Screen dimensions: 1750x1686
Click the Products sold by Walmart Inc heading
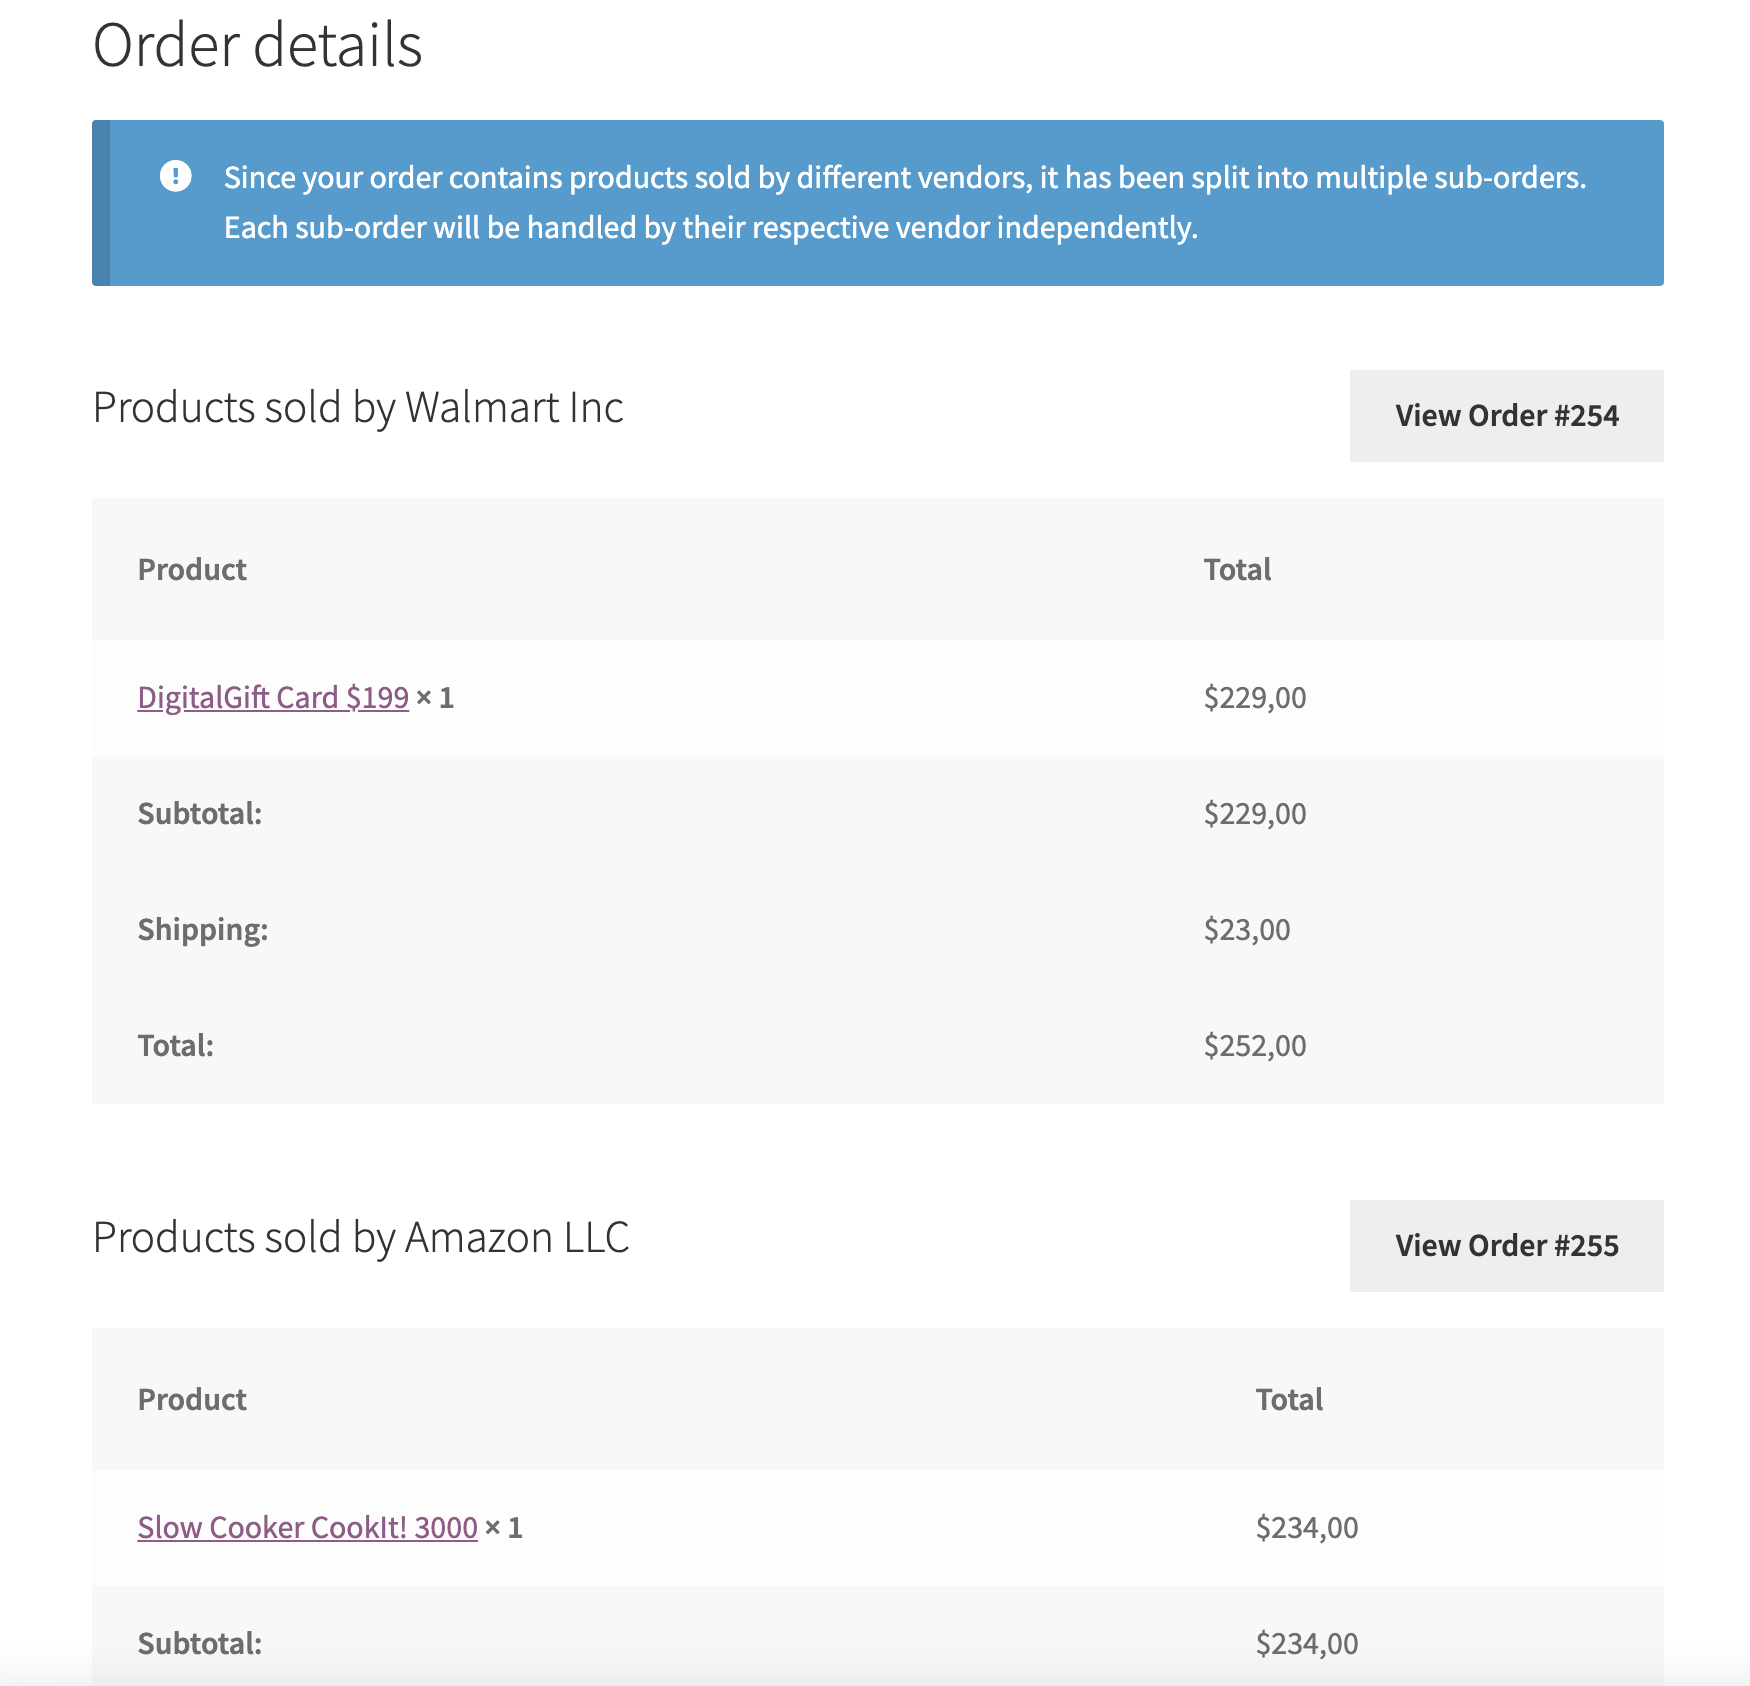click(358, 408)
